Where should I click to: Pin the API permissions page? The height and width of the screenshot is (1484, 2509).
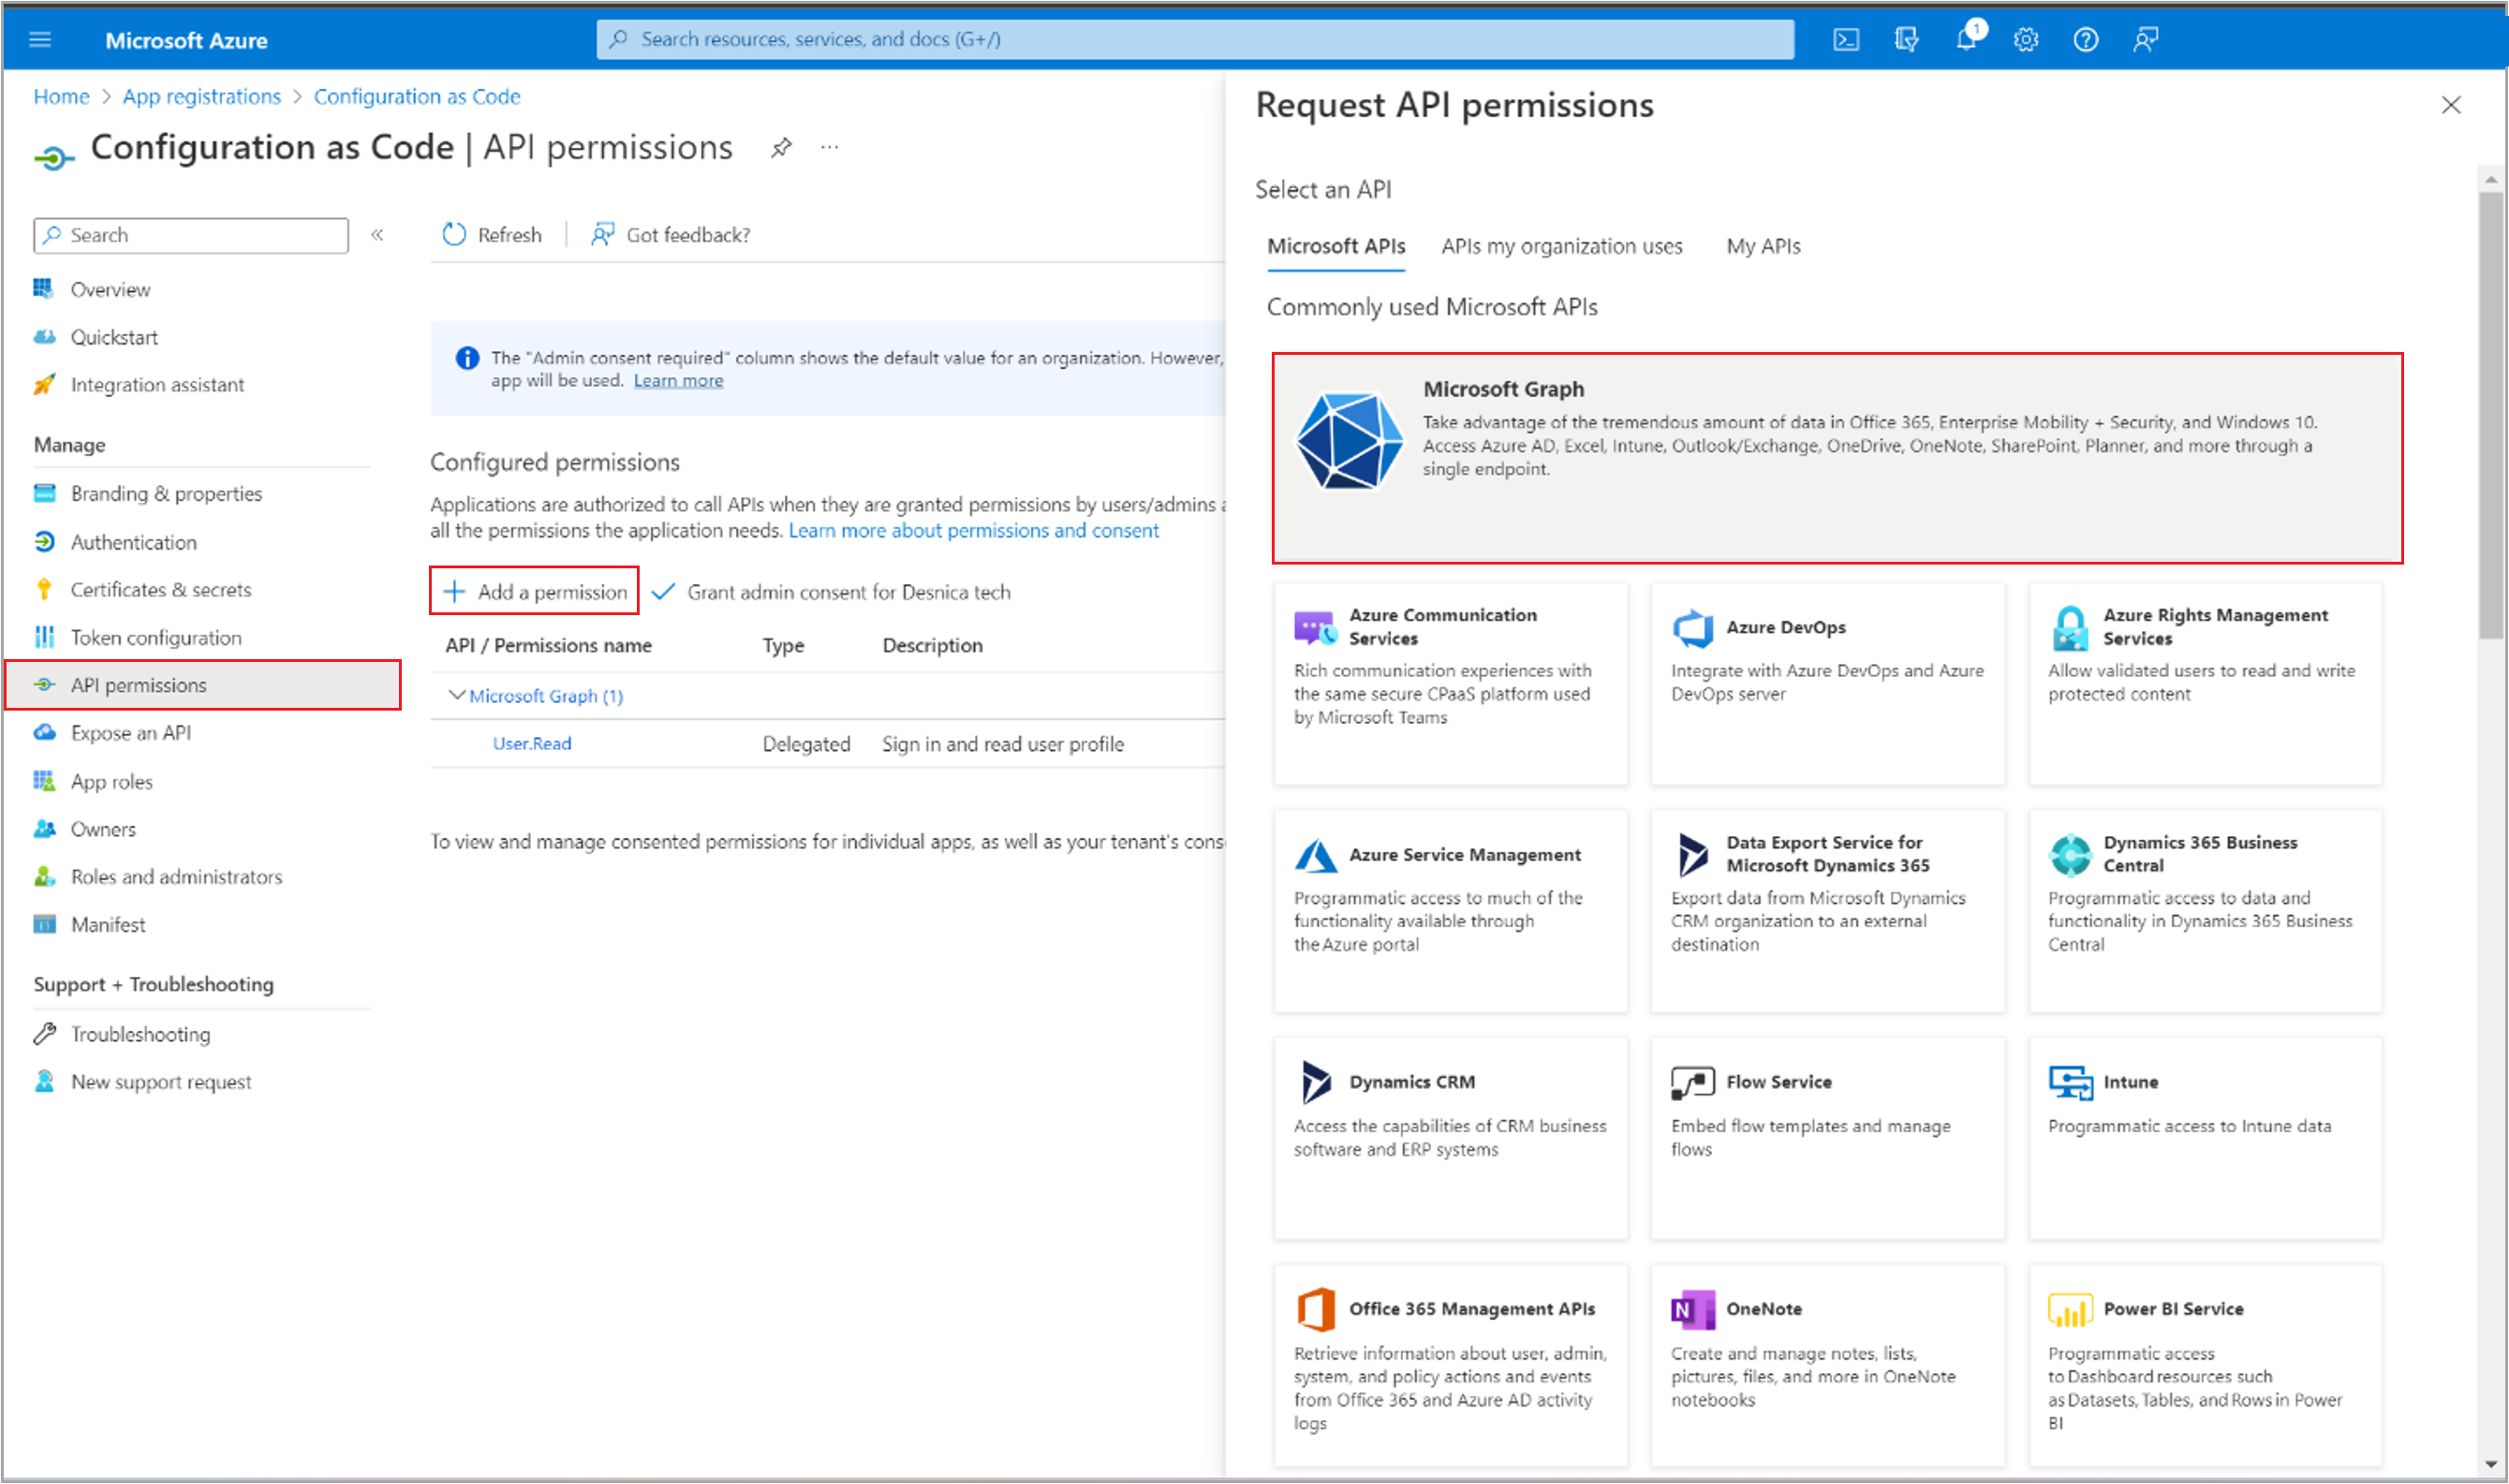click(x=781, y=148)
